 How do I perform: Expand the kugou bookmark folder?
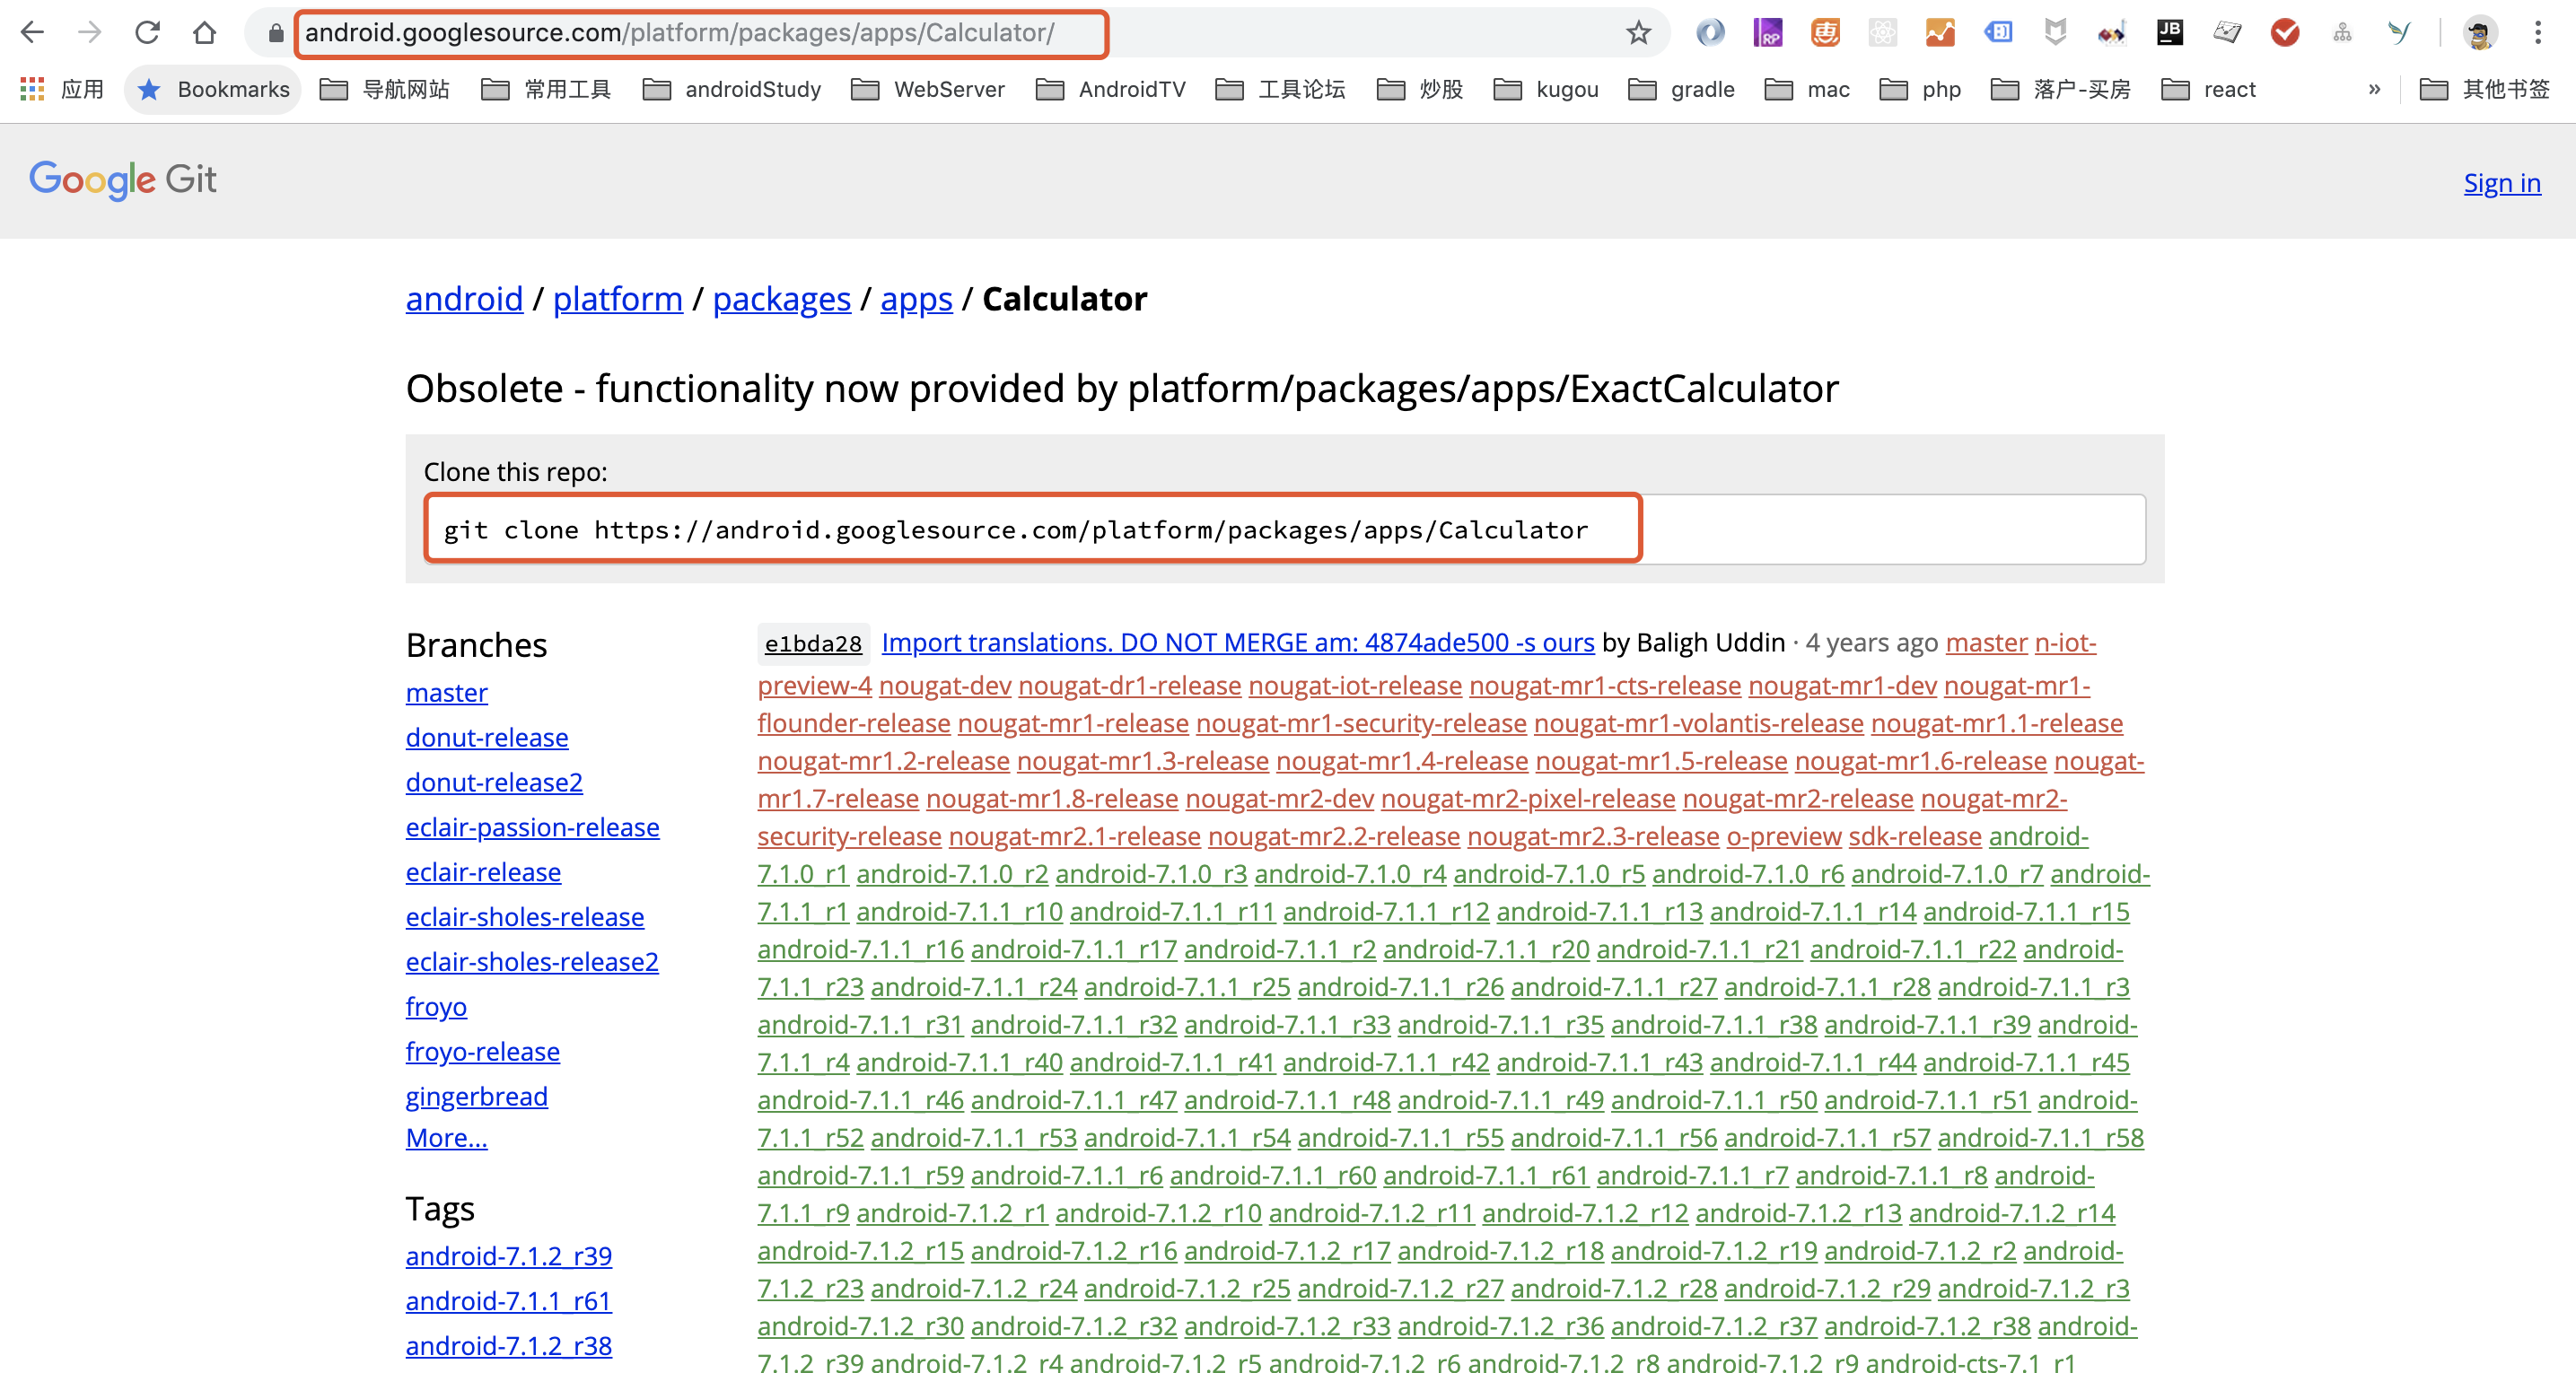coord(1546,90)
